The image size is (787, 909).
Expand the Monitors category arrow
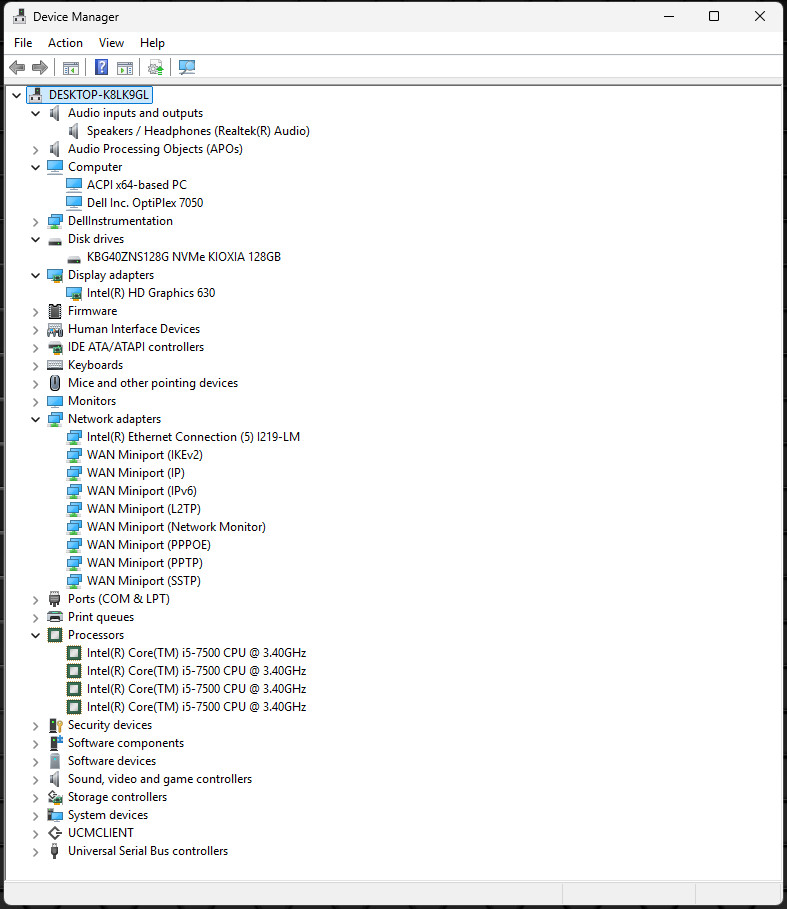tap(35, 402)
